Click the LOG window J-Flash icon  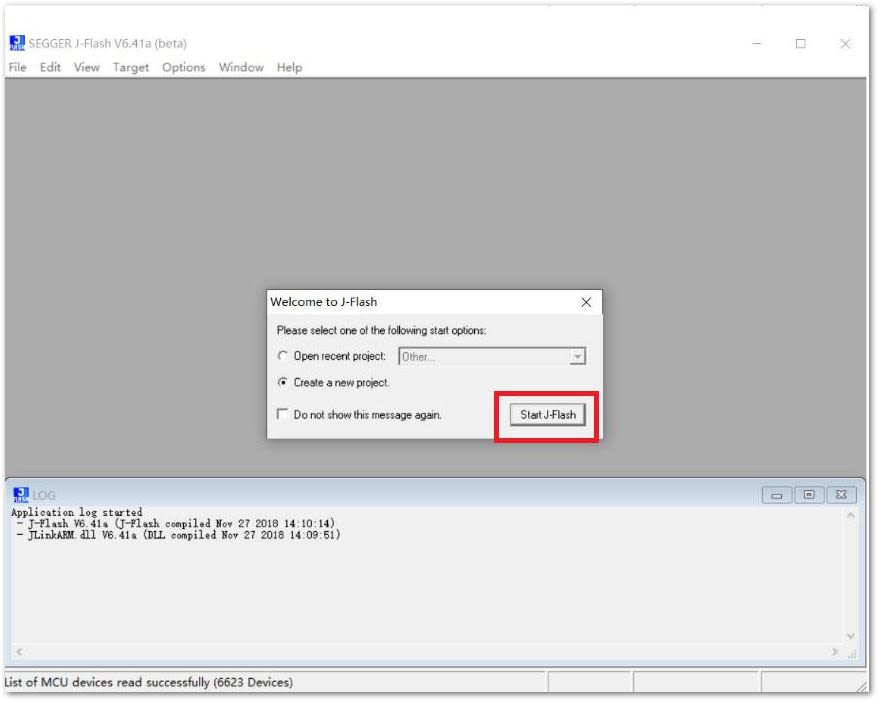click(21, 495)
